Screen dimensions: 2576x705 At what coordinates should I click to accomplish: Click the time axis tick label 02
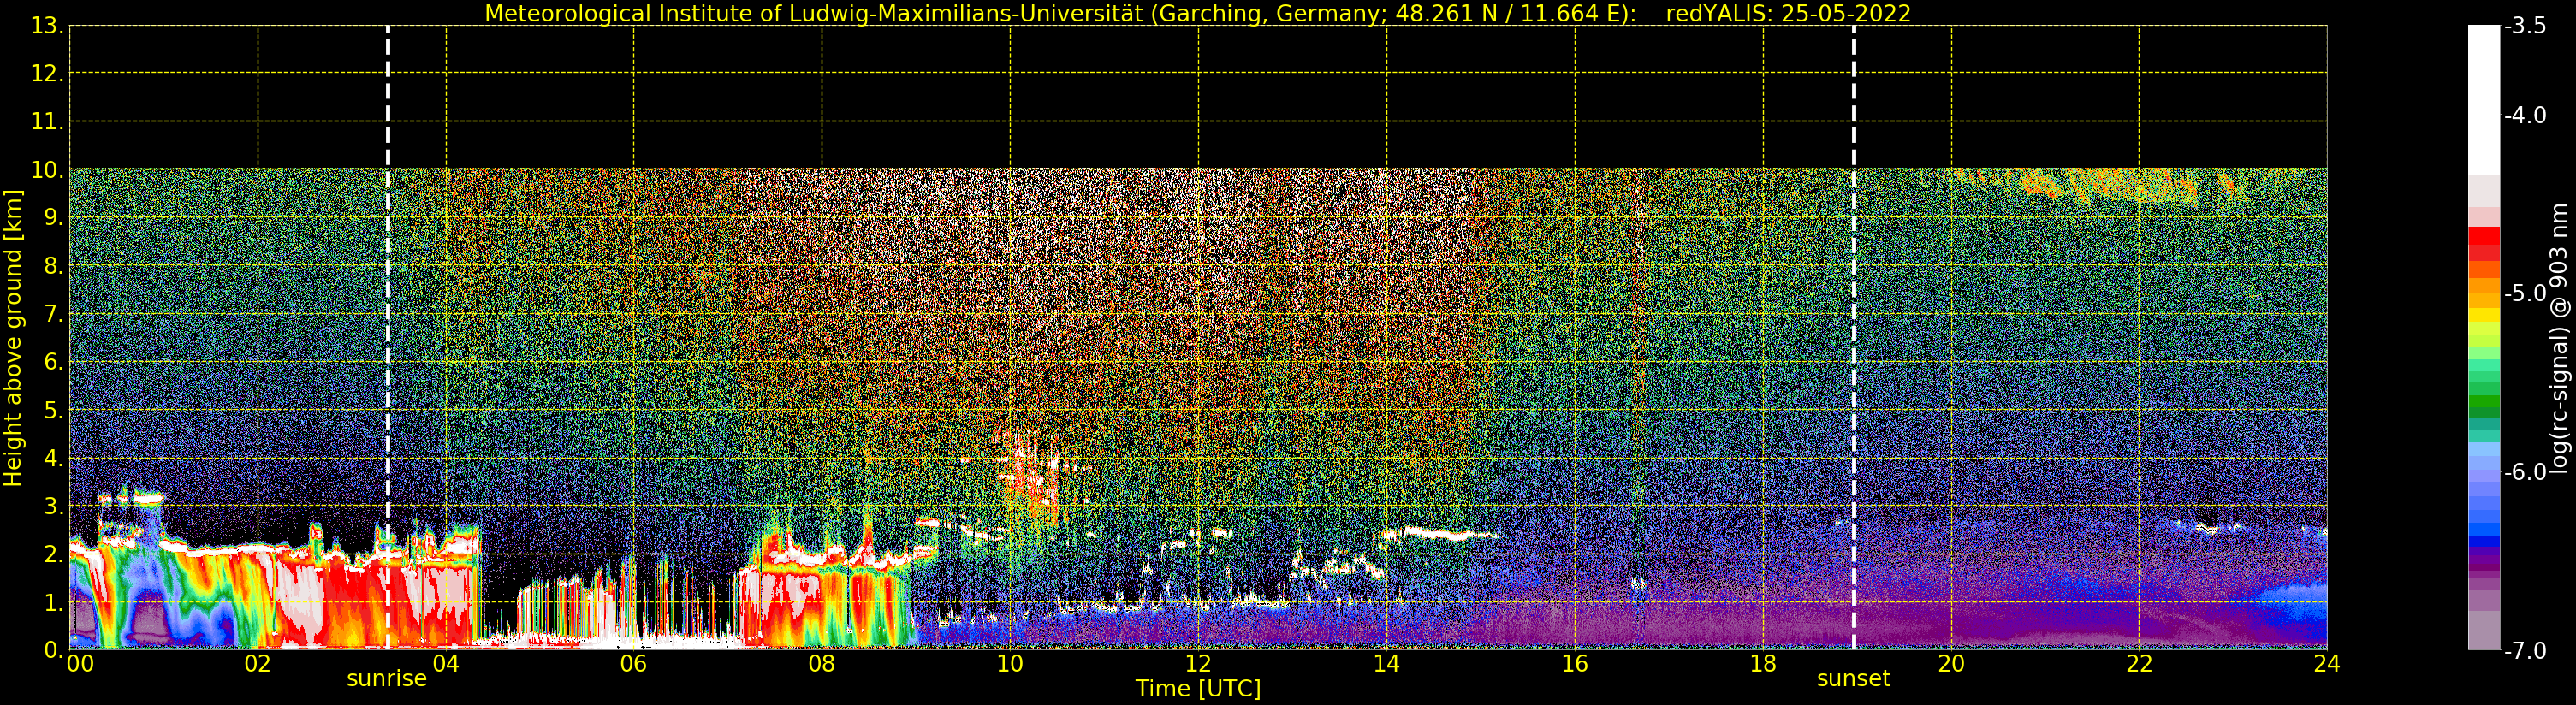(258, 664)
